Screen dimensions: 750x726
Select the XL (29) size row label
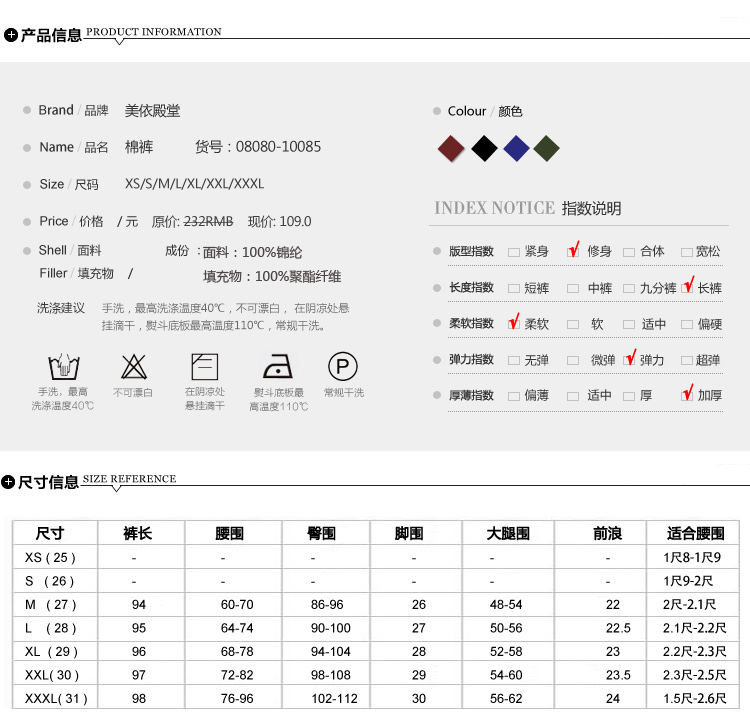point(50,652)
